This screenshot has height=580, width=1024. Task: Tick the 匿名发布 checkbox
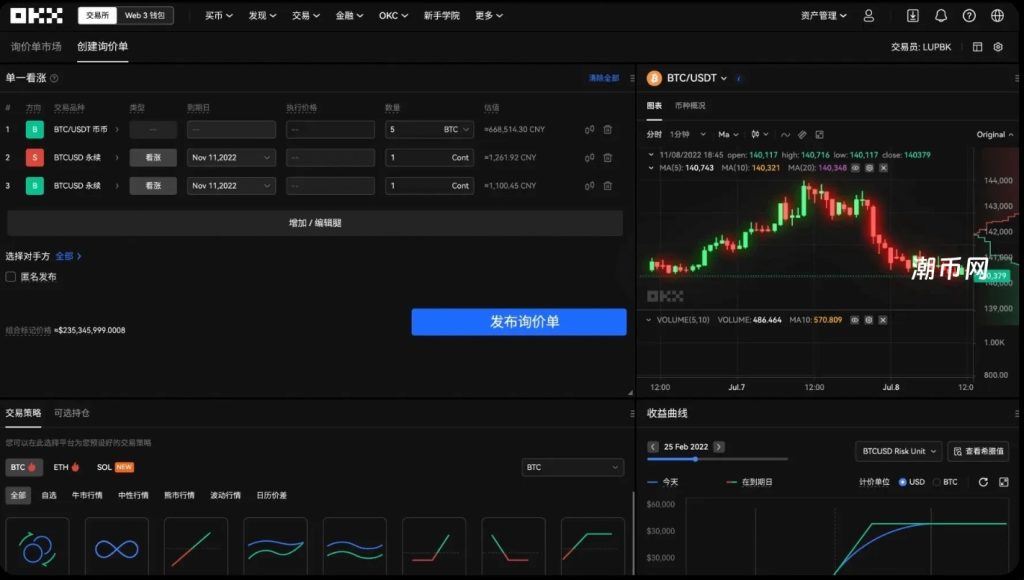tap(11, 277)
